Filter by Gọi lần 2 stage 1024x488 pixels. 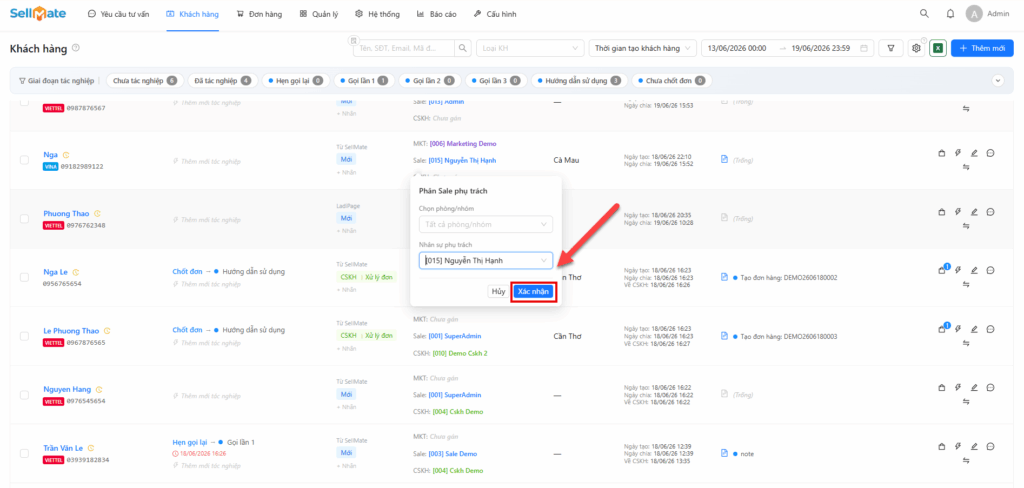coord(428,81)
